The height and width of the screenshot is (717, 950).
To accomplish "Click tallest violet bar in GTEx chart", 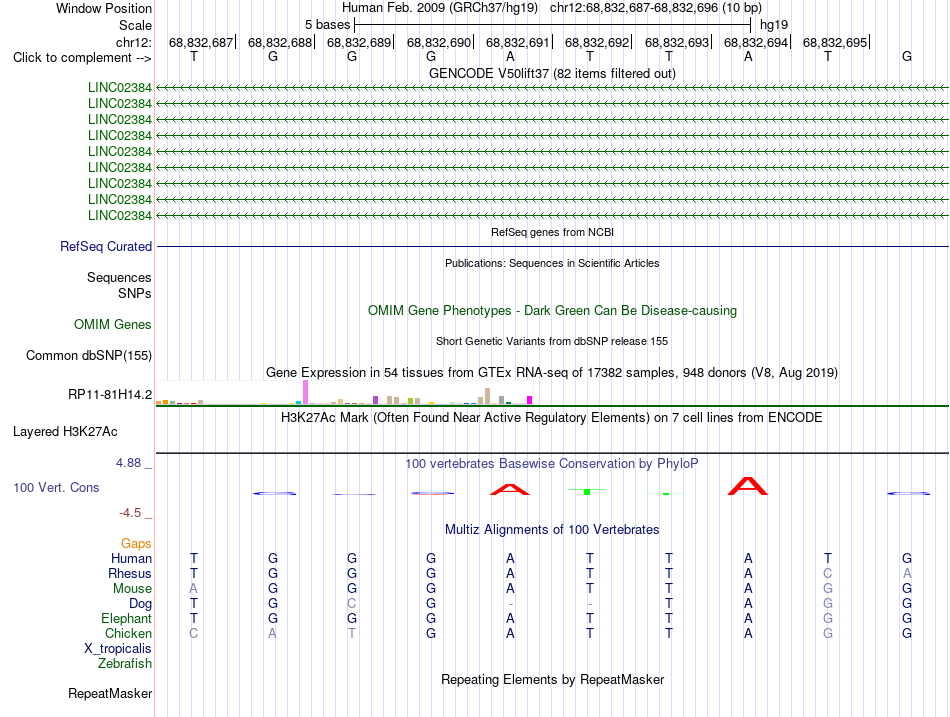I will pyautogui.click(x=305, y=392).
